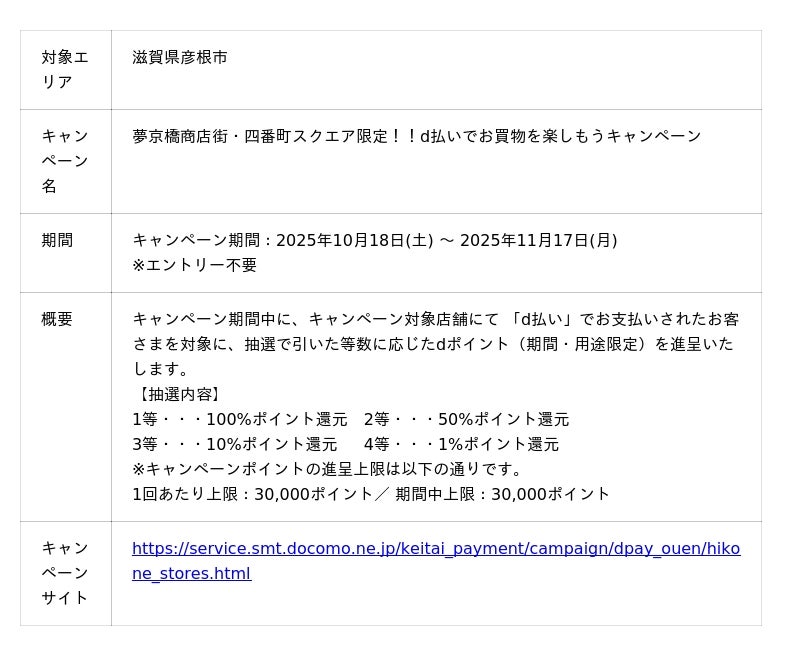Click the 期間中上限：30,000ポイント text
This screenshot has height=656, width=800.
click(x=502, y=494)
